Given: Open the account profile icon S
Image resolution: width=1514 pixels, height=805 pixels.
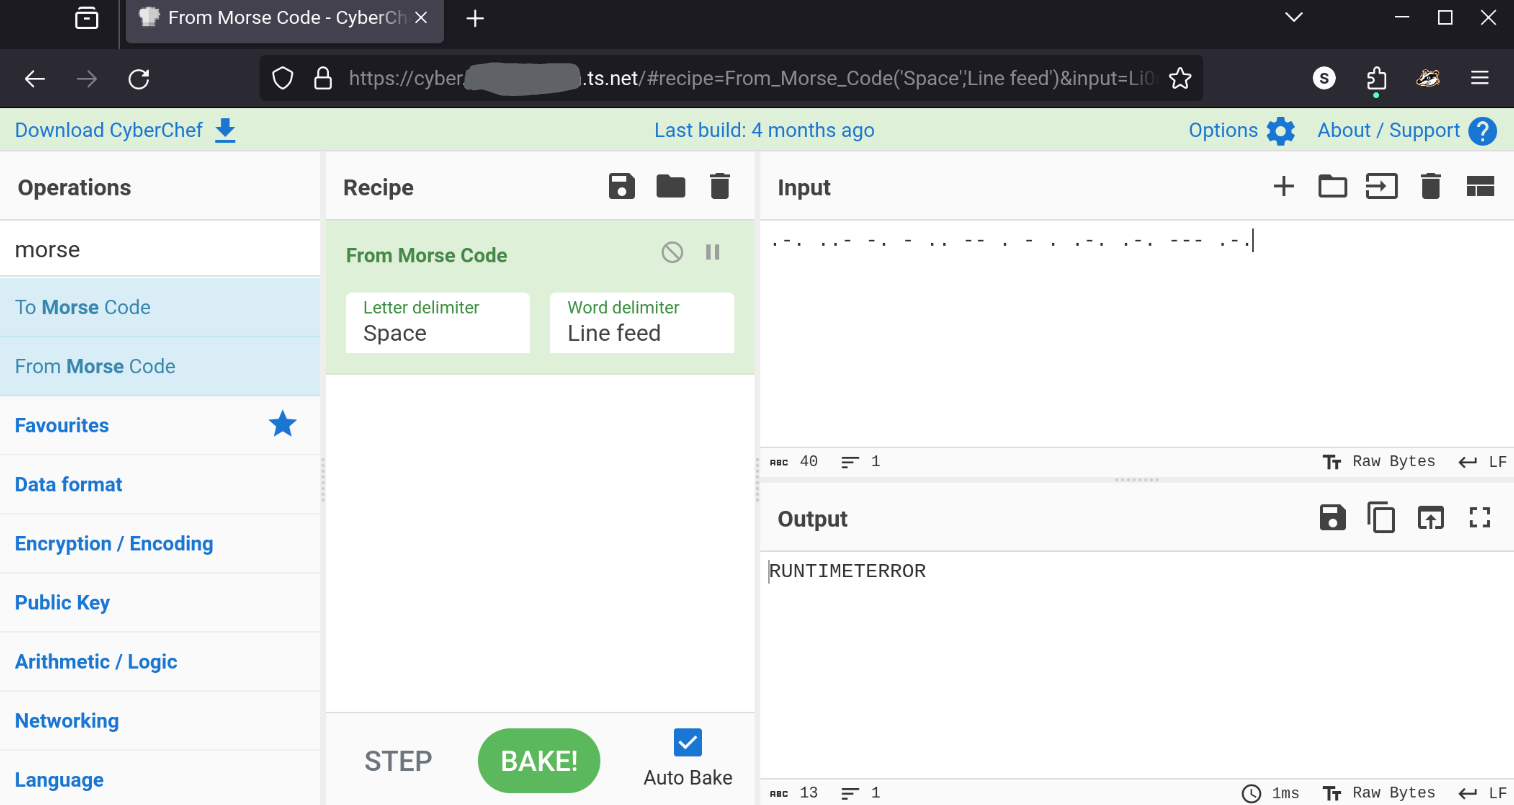Looking at the screenshot, I should (1324, 78).
